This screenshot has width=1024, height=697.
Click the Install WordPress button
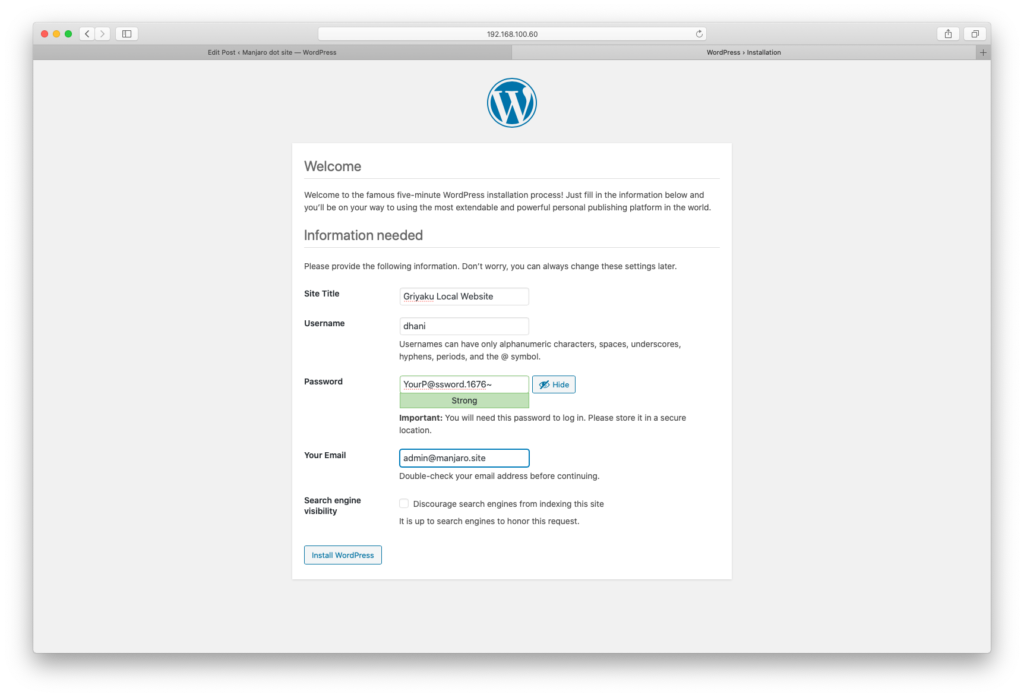coord(343,555)
